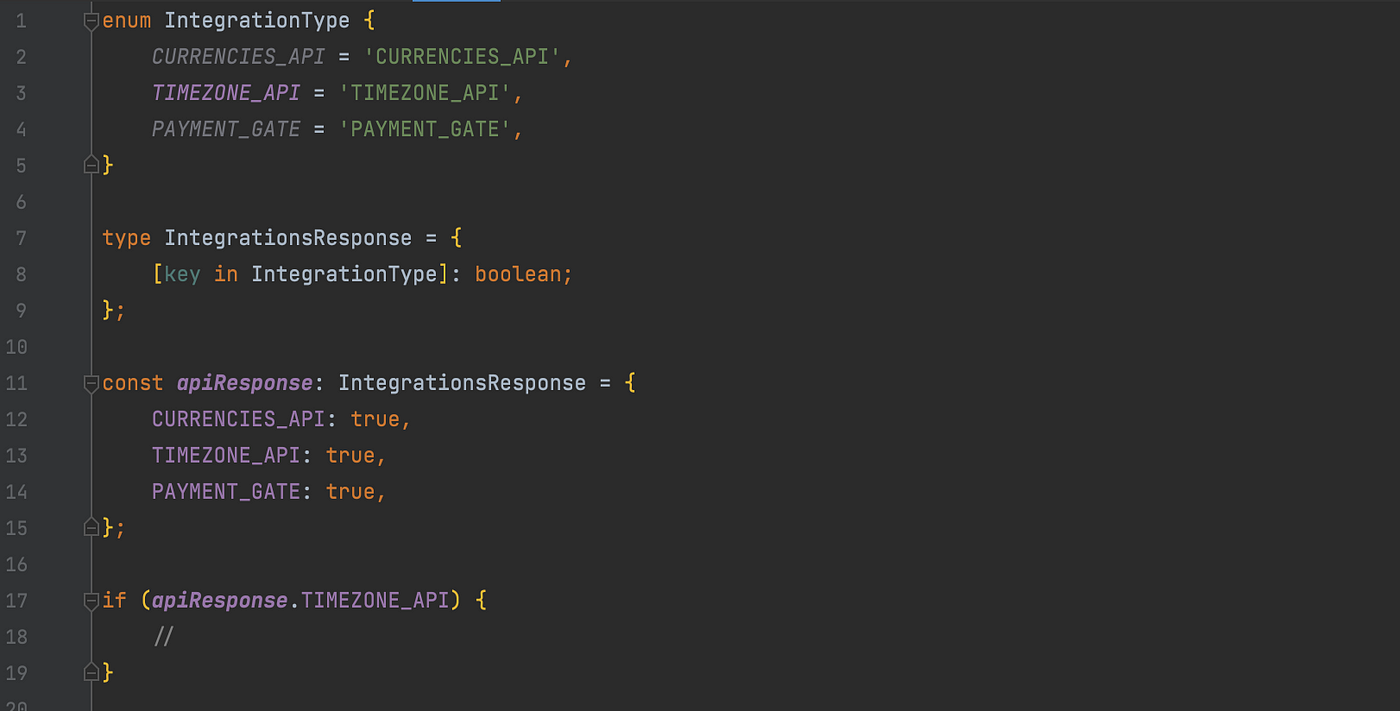Click the true value after CURRENCIES_API
This screenshot has height=711, width=1400.
pyautogui.click(x=375, y=419)
